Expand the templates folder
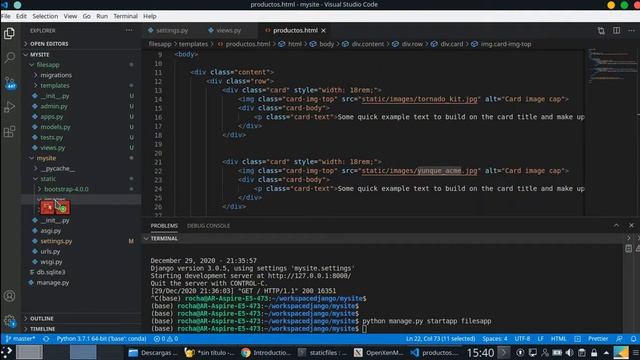 [x=81, y=85]
